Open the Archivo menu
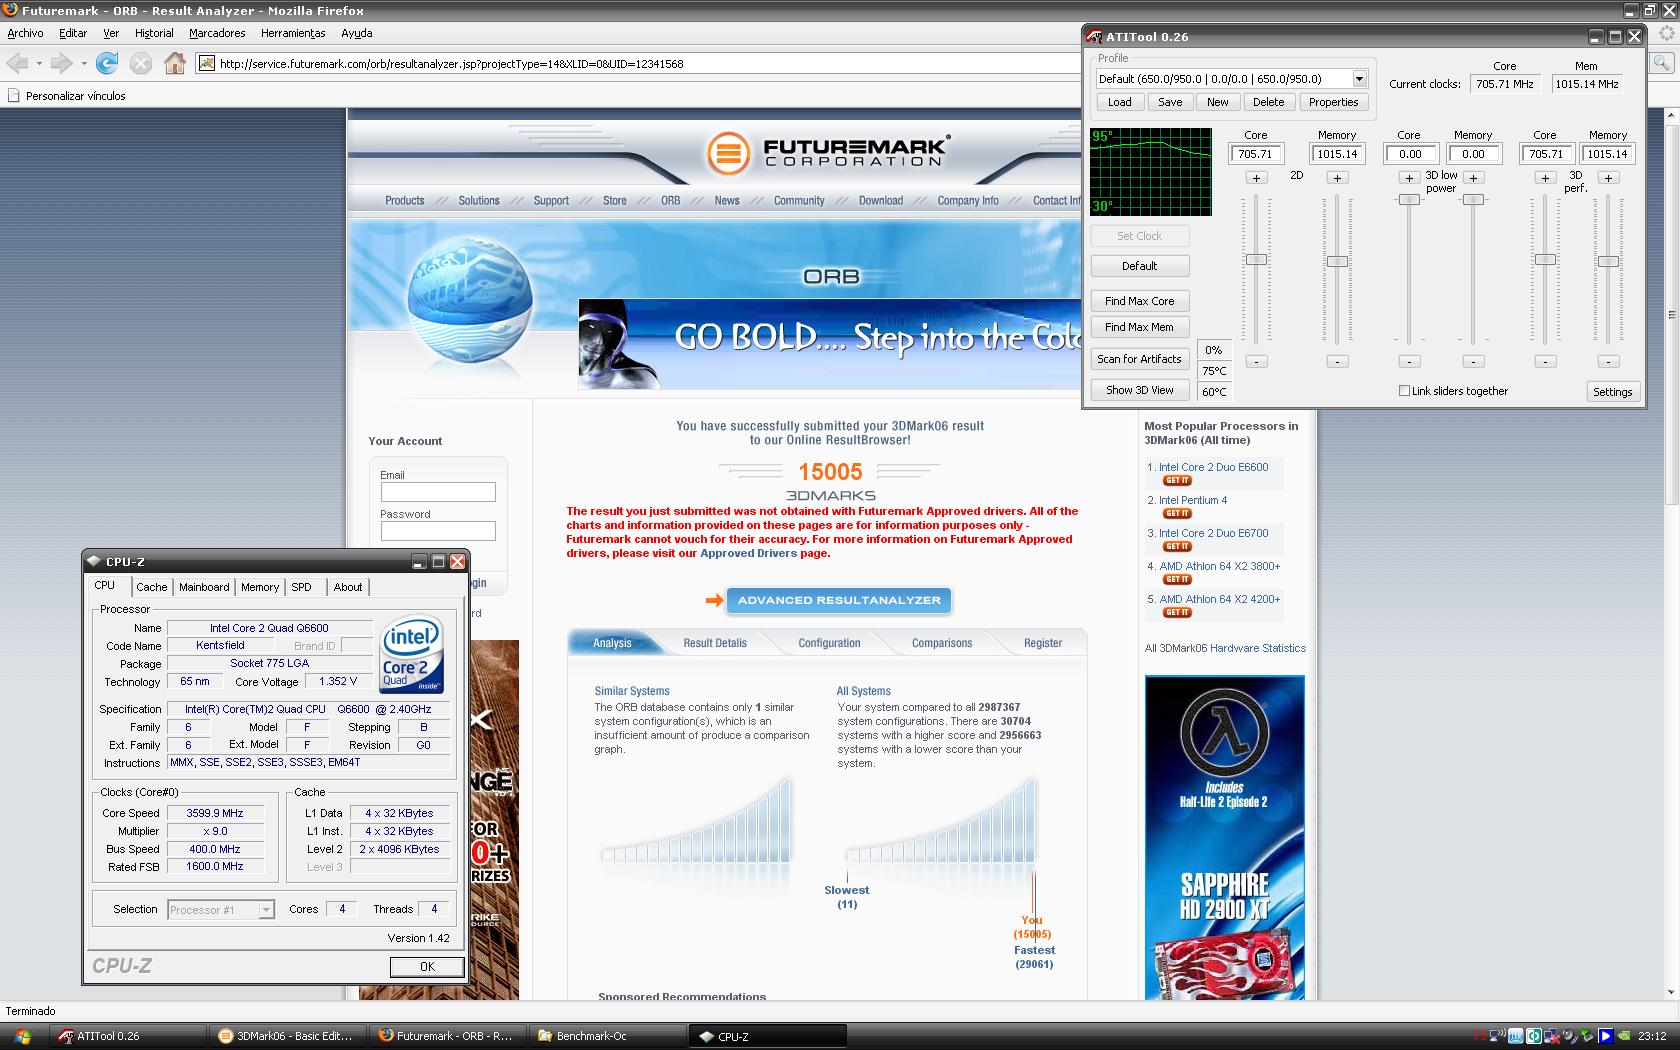 pyautogui.click(x=25, y=33)
